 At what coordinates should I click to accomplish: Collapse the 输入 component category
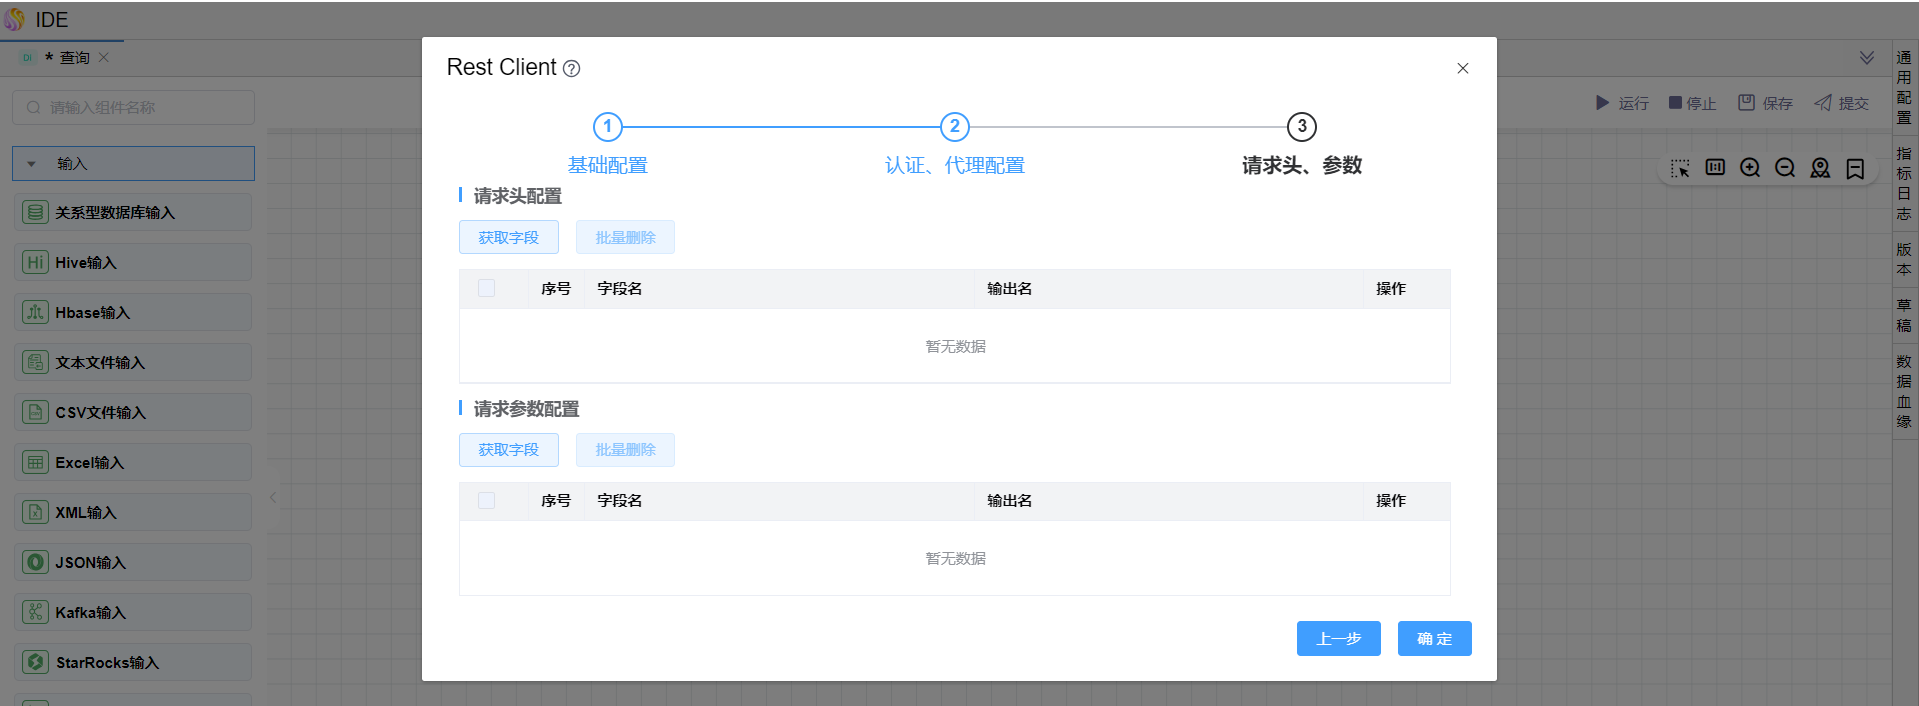pos(32,164)
